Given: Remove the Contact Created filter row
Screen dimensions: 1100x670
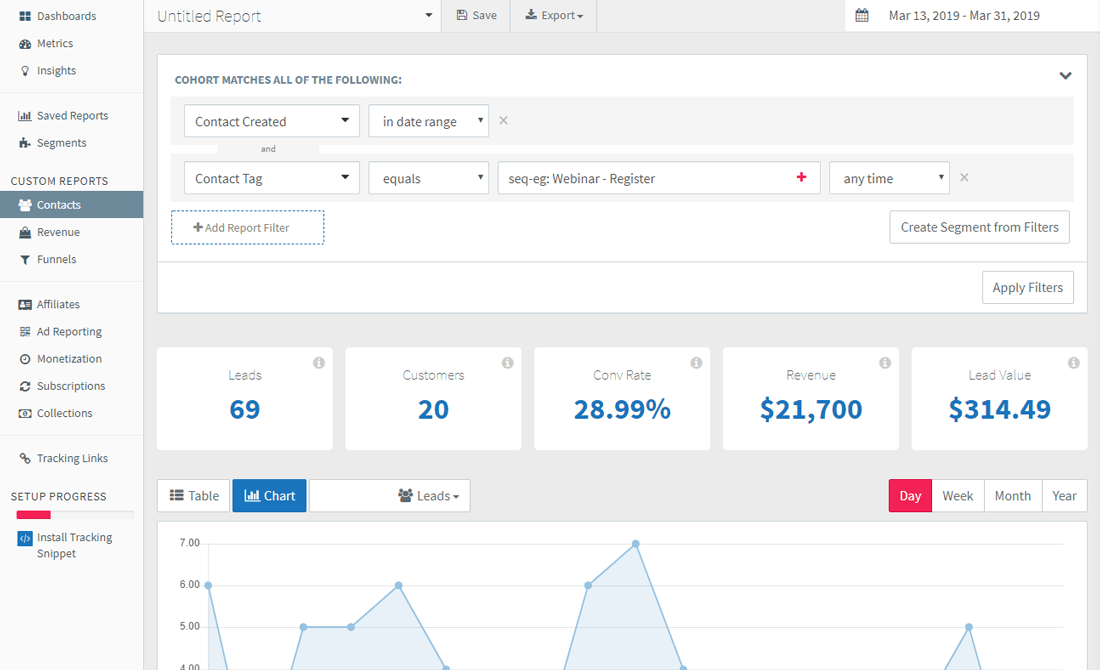Looking at the screenshot, I should [x=504, y=121].
